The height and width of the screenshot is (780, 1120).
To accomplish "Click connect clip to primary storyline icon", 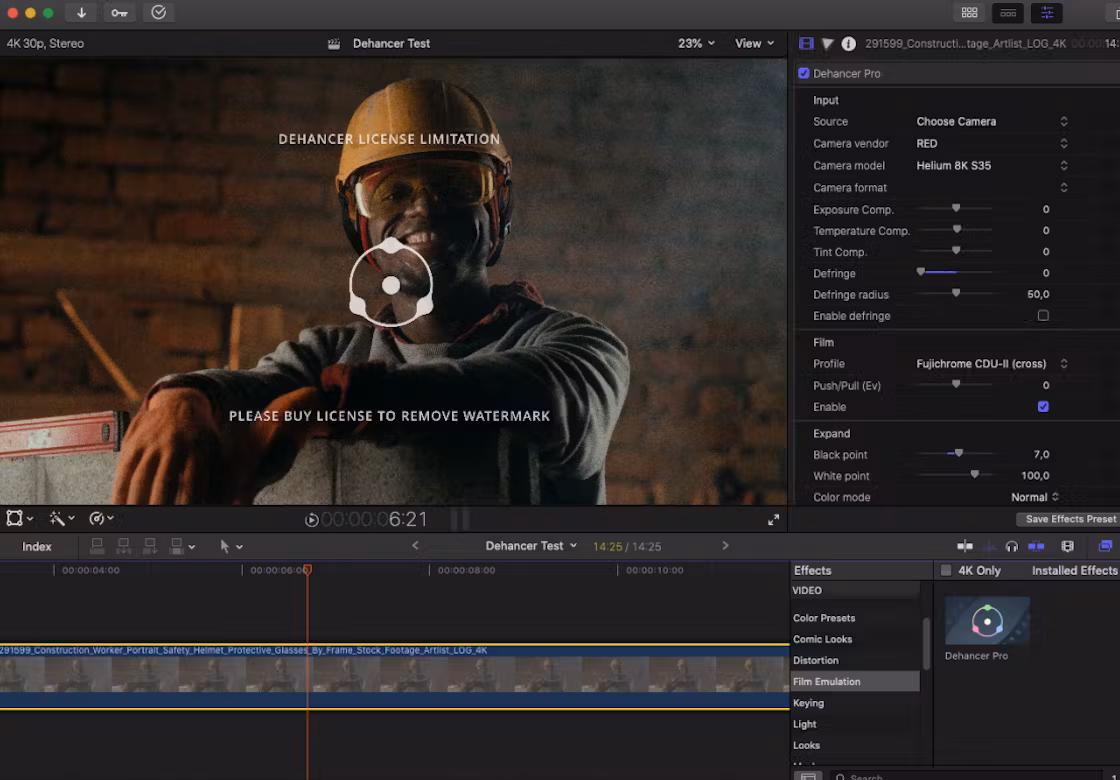I will point(97,546).
